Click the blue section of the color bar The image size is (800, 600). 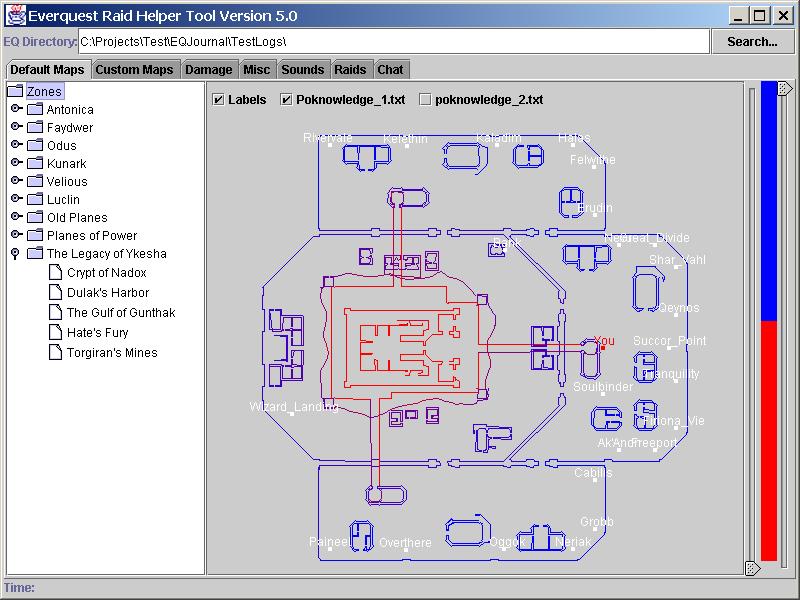click(x=769, y=201)
